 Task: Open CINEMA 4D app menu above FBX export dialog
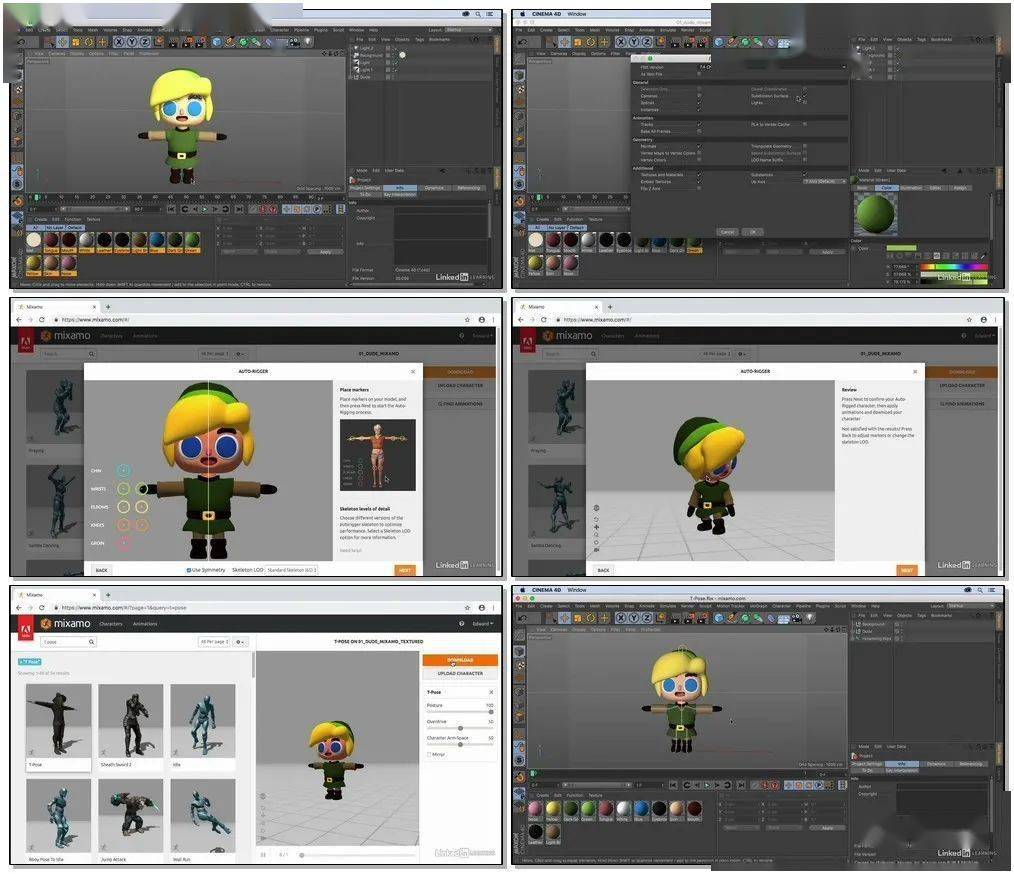(546, 14)
